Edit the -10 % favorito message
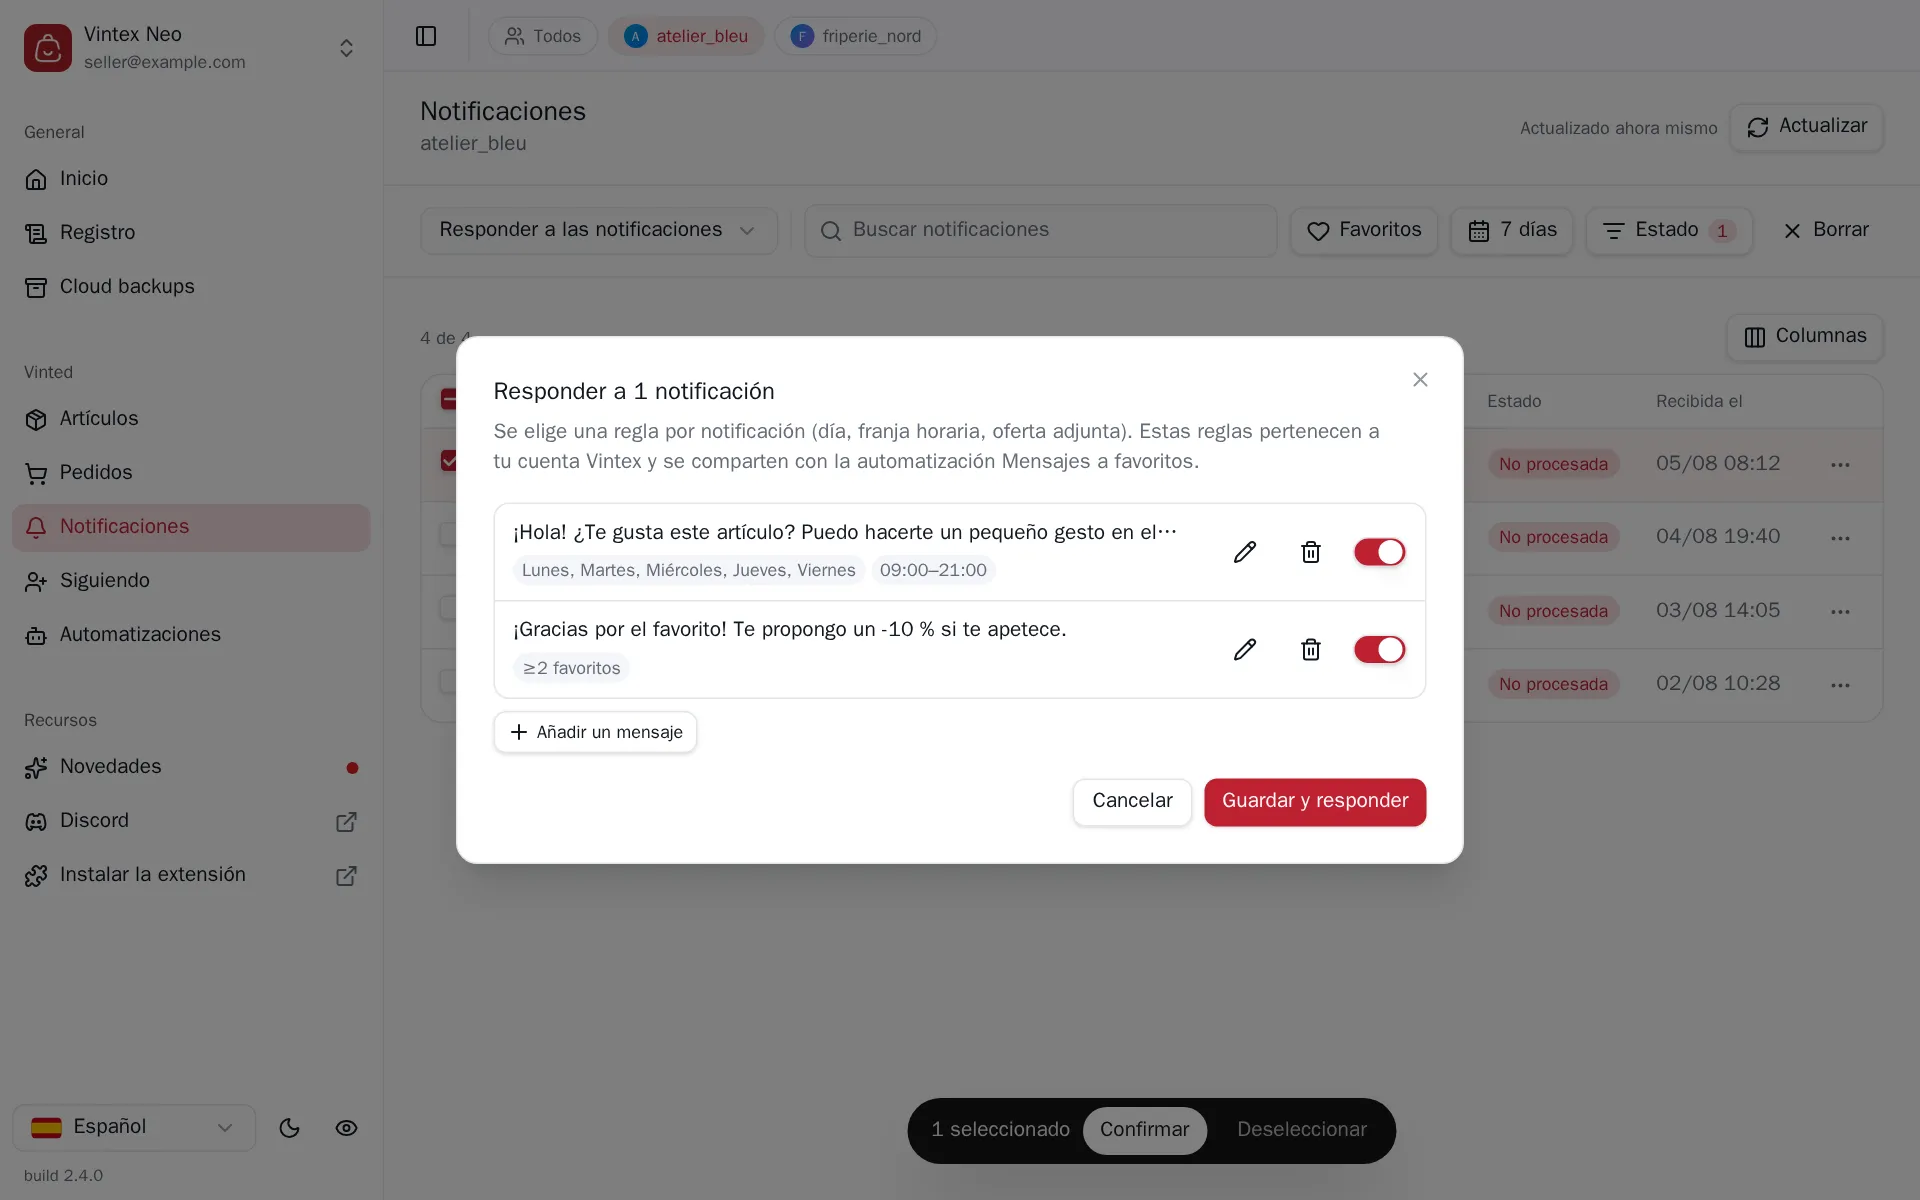This screenshot has width=1920, height=1200. click(x=1244, y=650)
